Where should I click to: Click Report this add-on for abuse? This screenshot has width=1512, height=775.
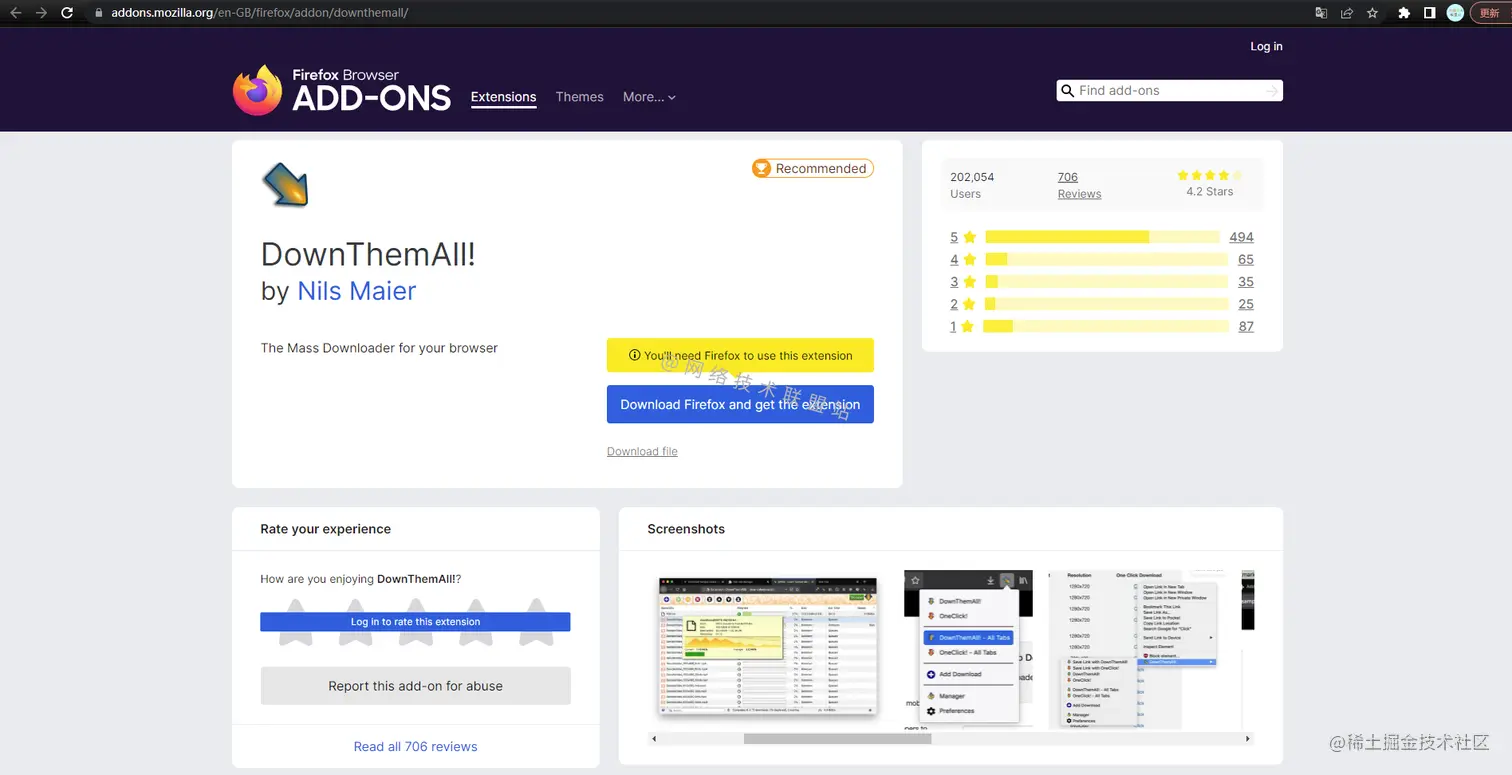coord(415,686)
